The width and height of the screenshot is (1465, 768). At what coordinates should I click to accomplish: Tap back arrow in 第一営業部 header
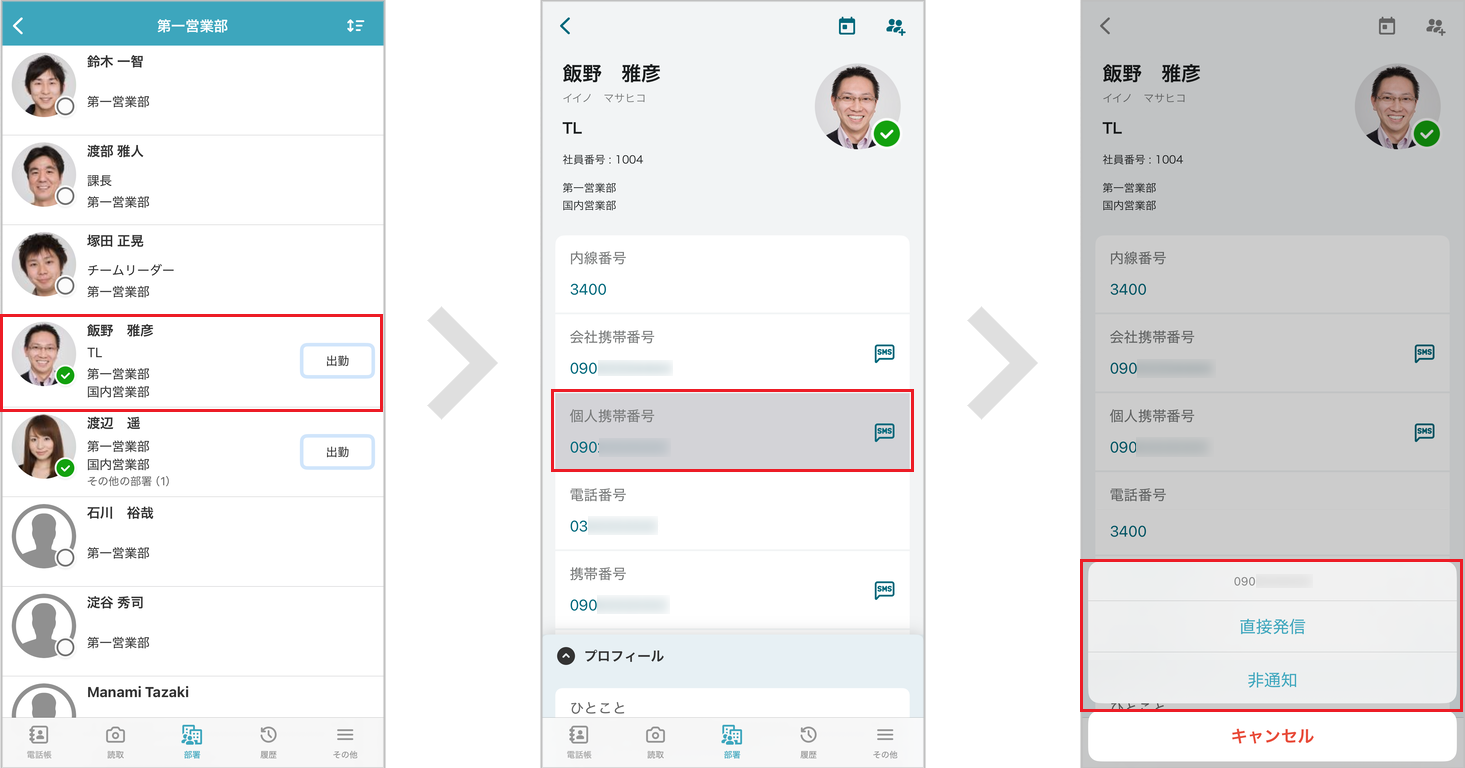click(x=19, y=26)
